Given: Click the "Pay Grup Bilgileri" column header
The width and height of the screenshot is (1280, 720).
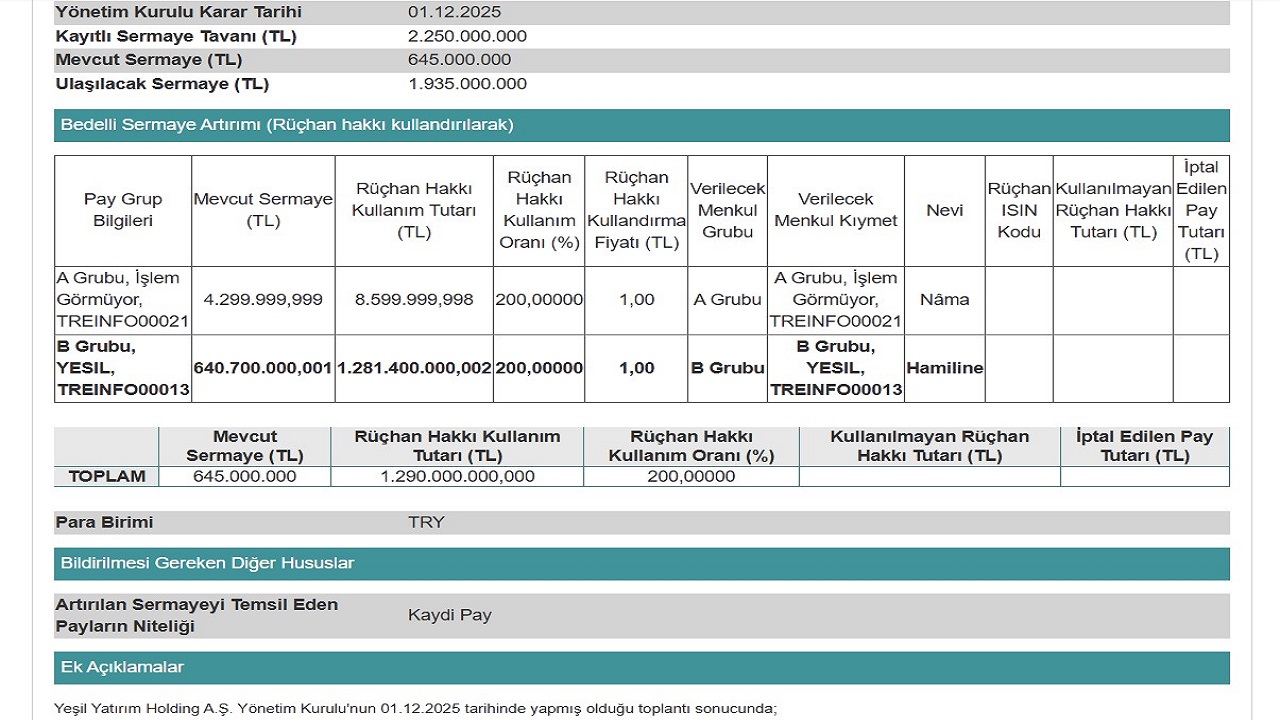Looking at the screenshot, I should [123, 210].
